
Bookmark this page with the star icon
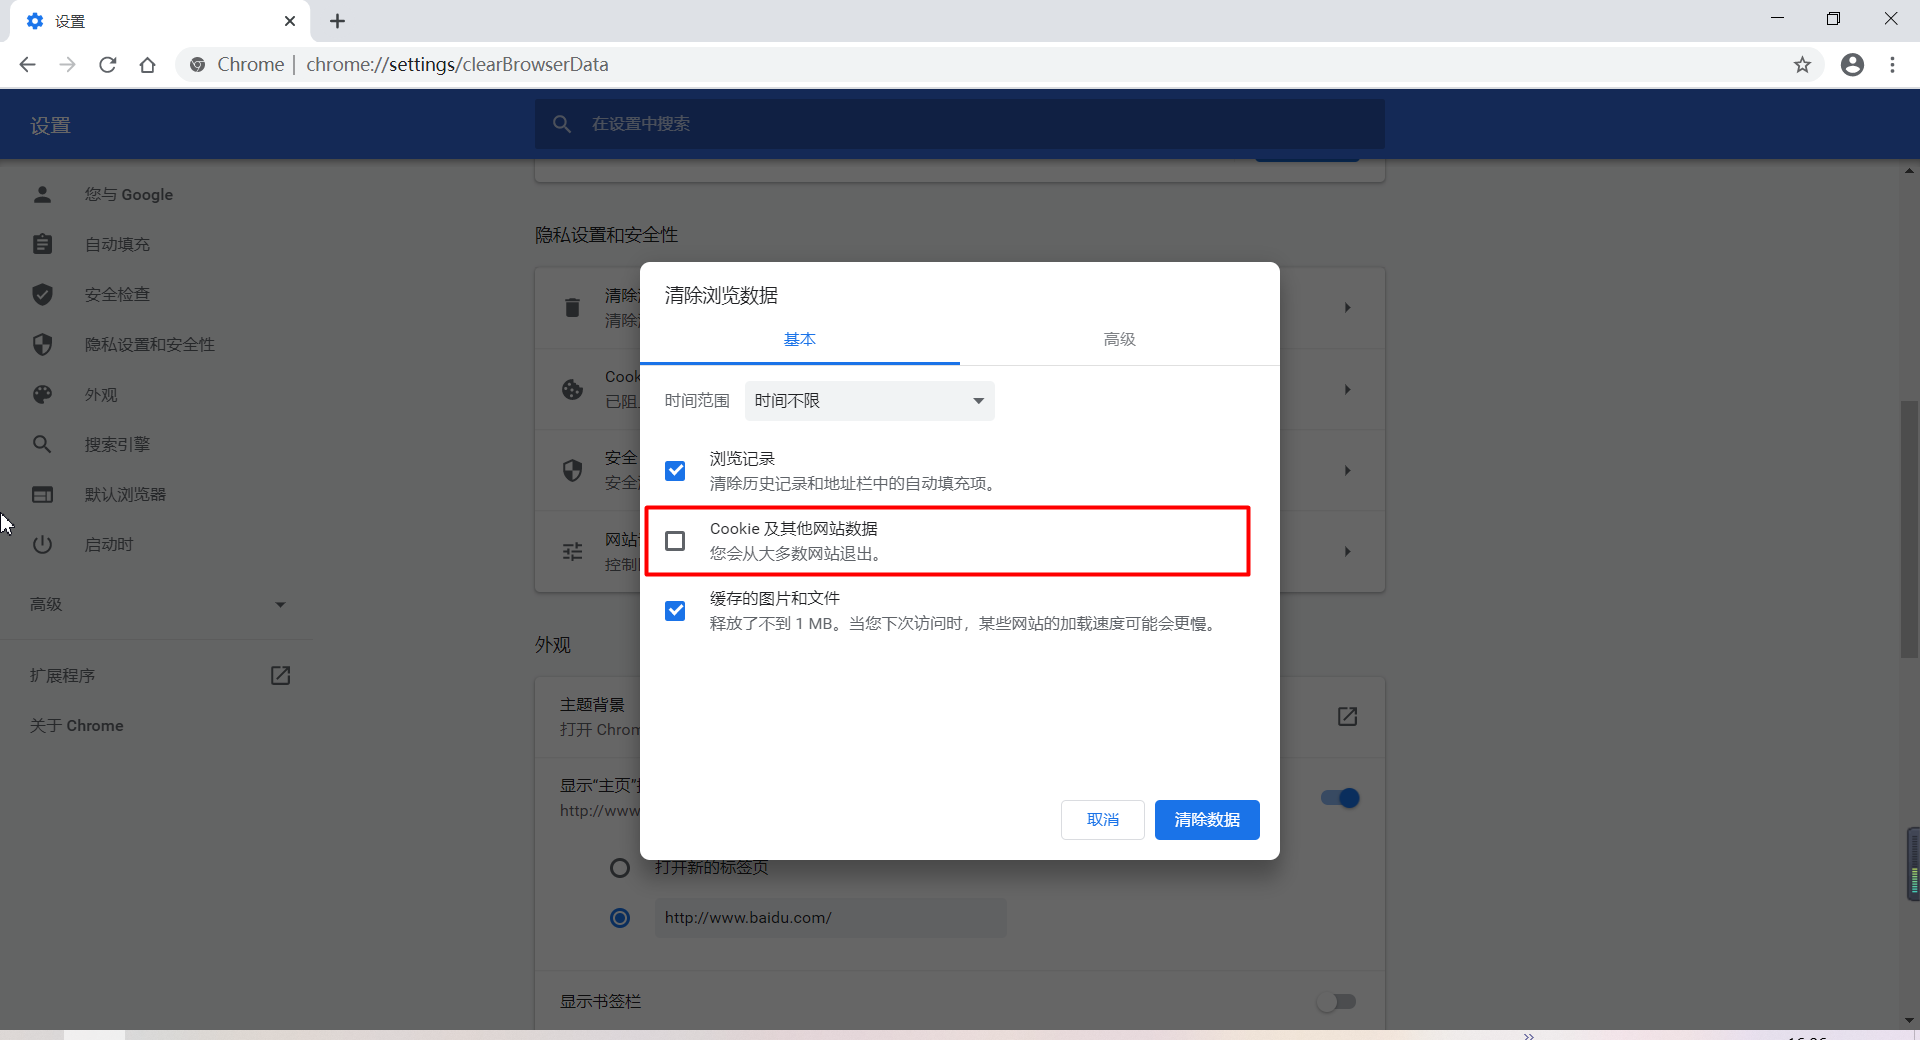tap(1802, 65)
